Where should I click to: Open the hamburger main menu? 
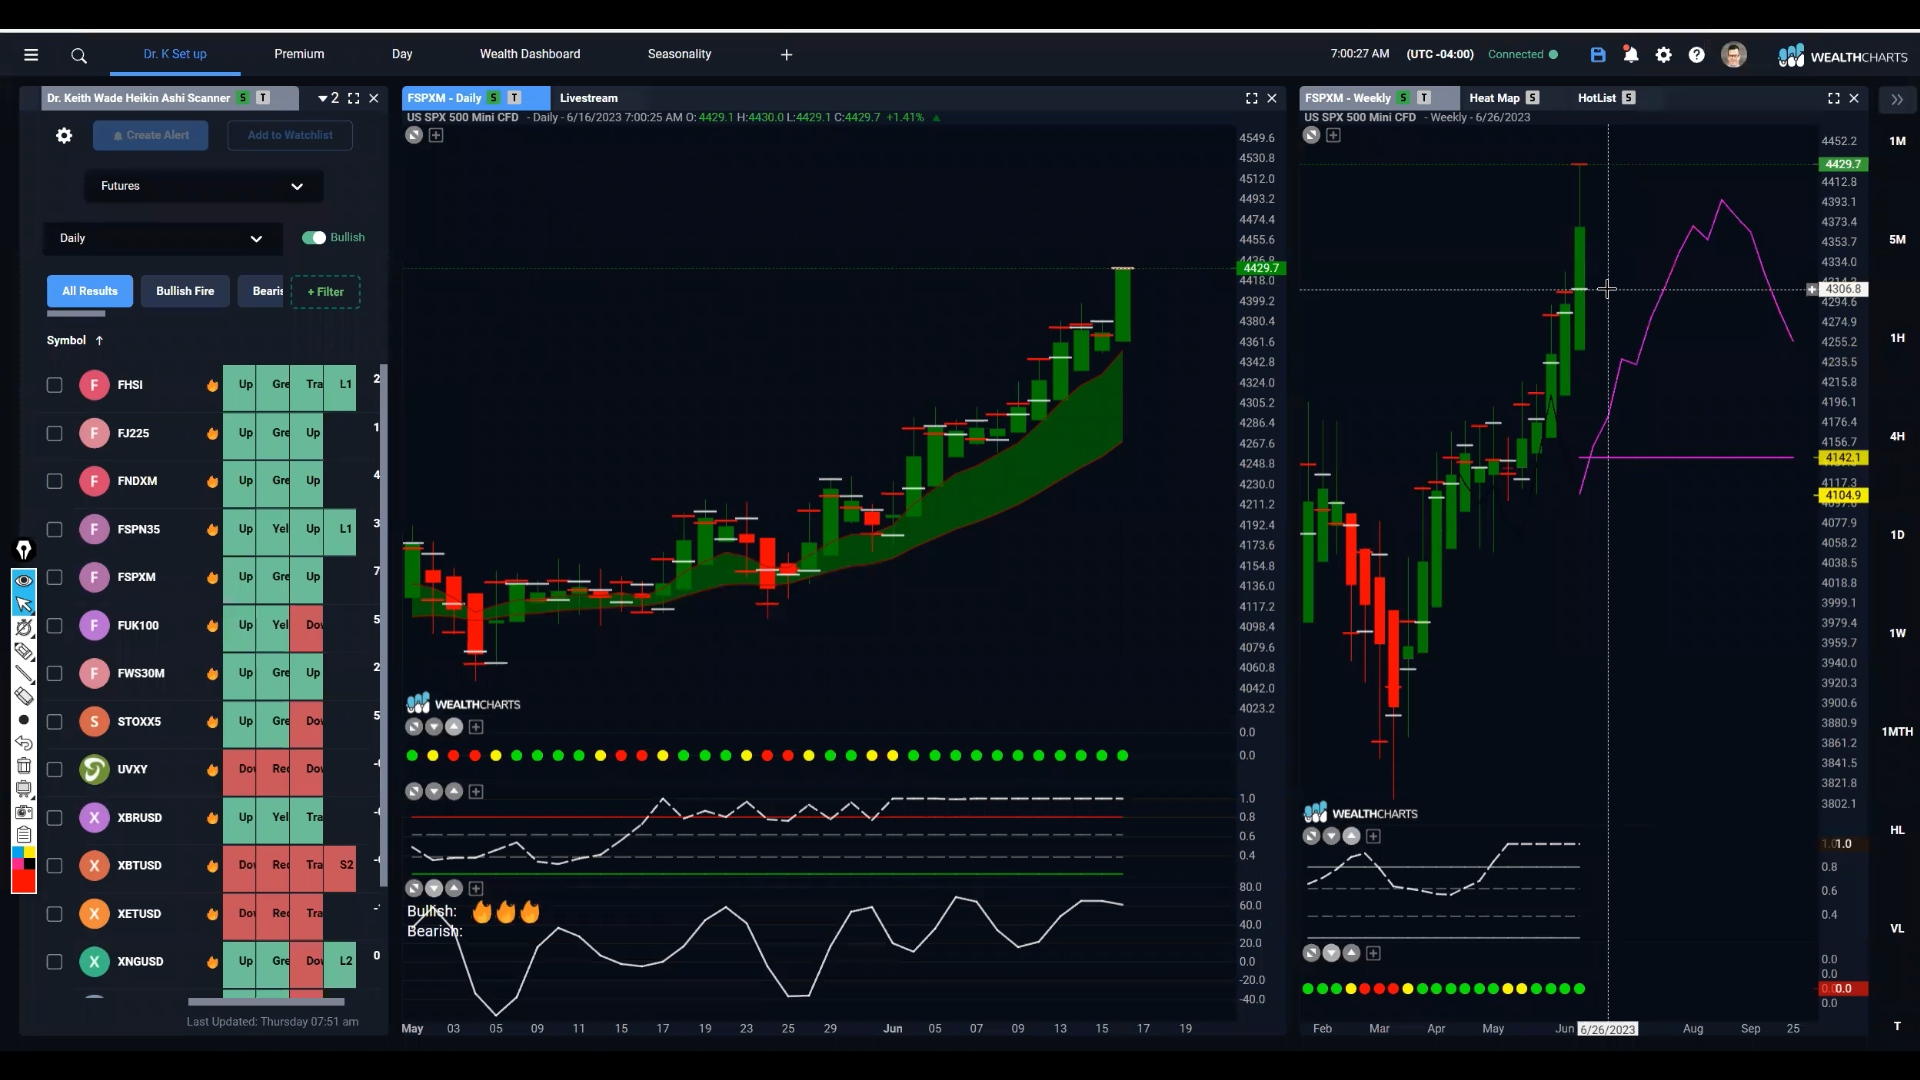coord(31,55)
